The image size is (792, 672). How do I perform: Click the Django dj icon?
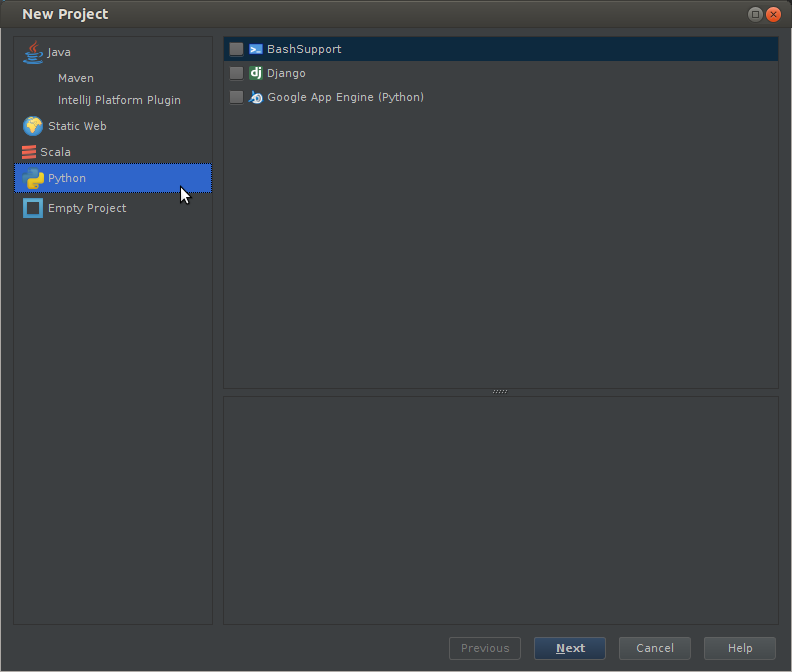click(x=256, y=73)
